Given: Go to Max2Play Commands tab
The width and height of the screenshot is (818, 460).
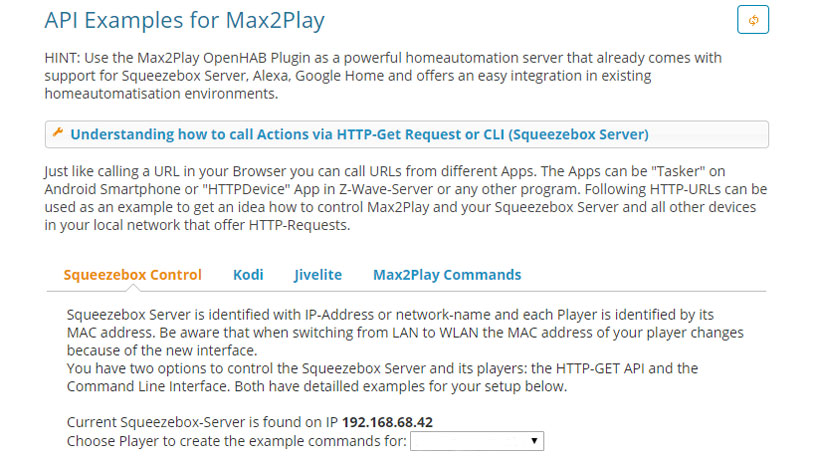Looking at the screenshot, I should (x=447, y=275).
